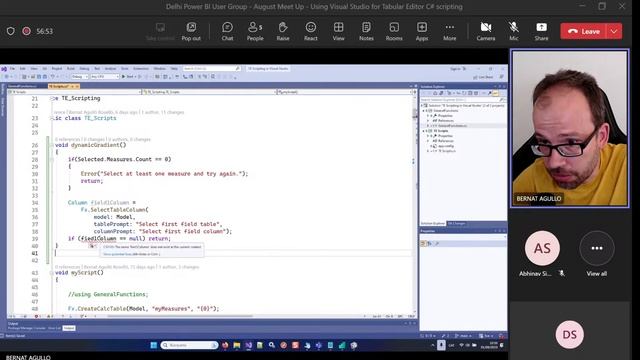
Task: Open the Debug configuration dropdown
Action: [80, 77]
